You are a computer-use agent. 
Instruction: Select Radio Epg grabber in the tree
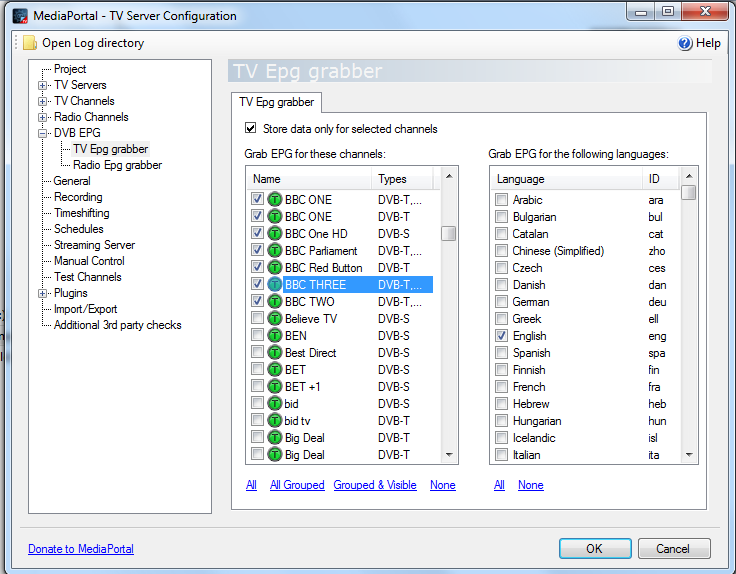pos(117,165)
